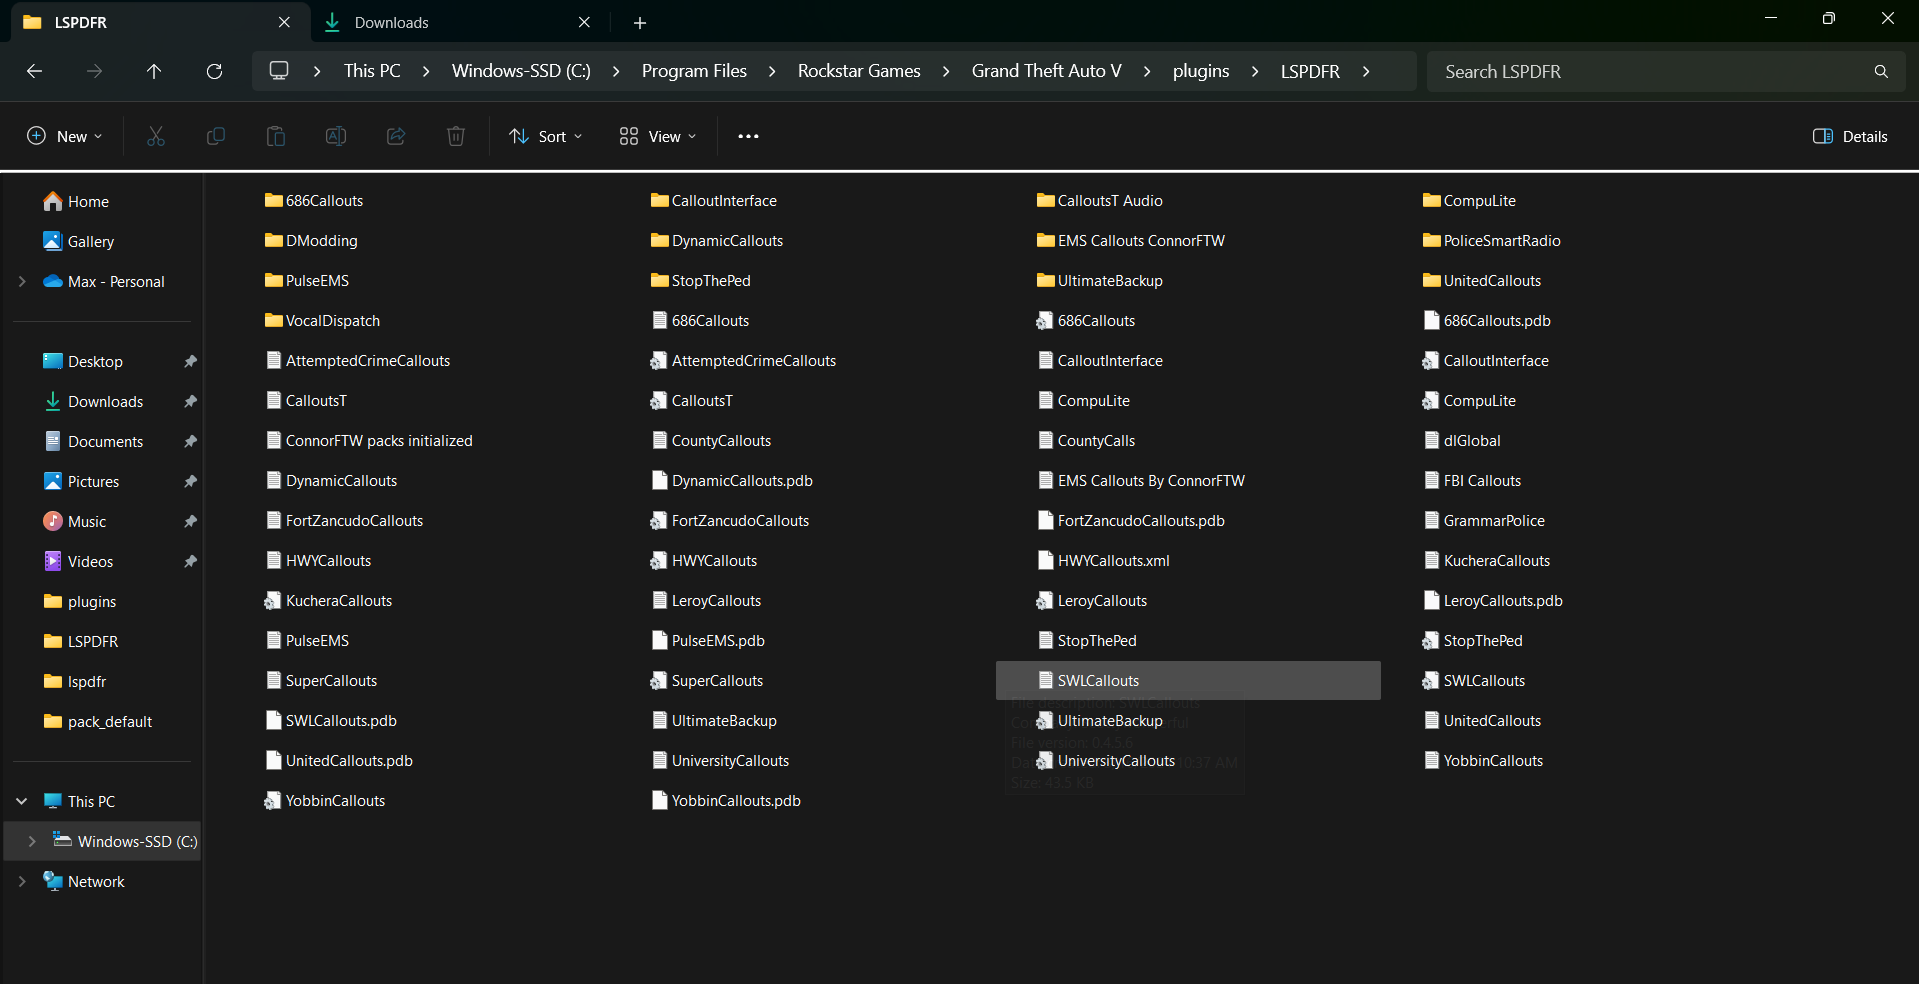Navigate back to previous folder

[34, 71]
